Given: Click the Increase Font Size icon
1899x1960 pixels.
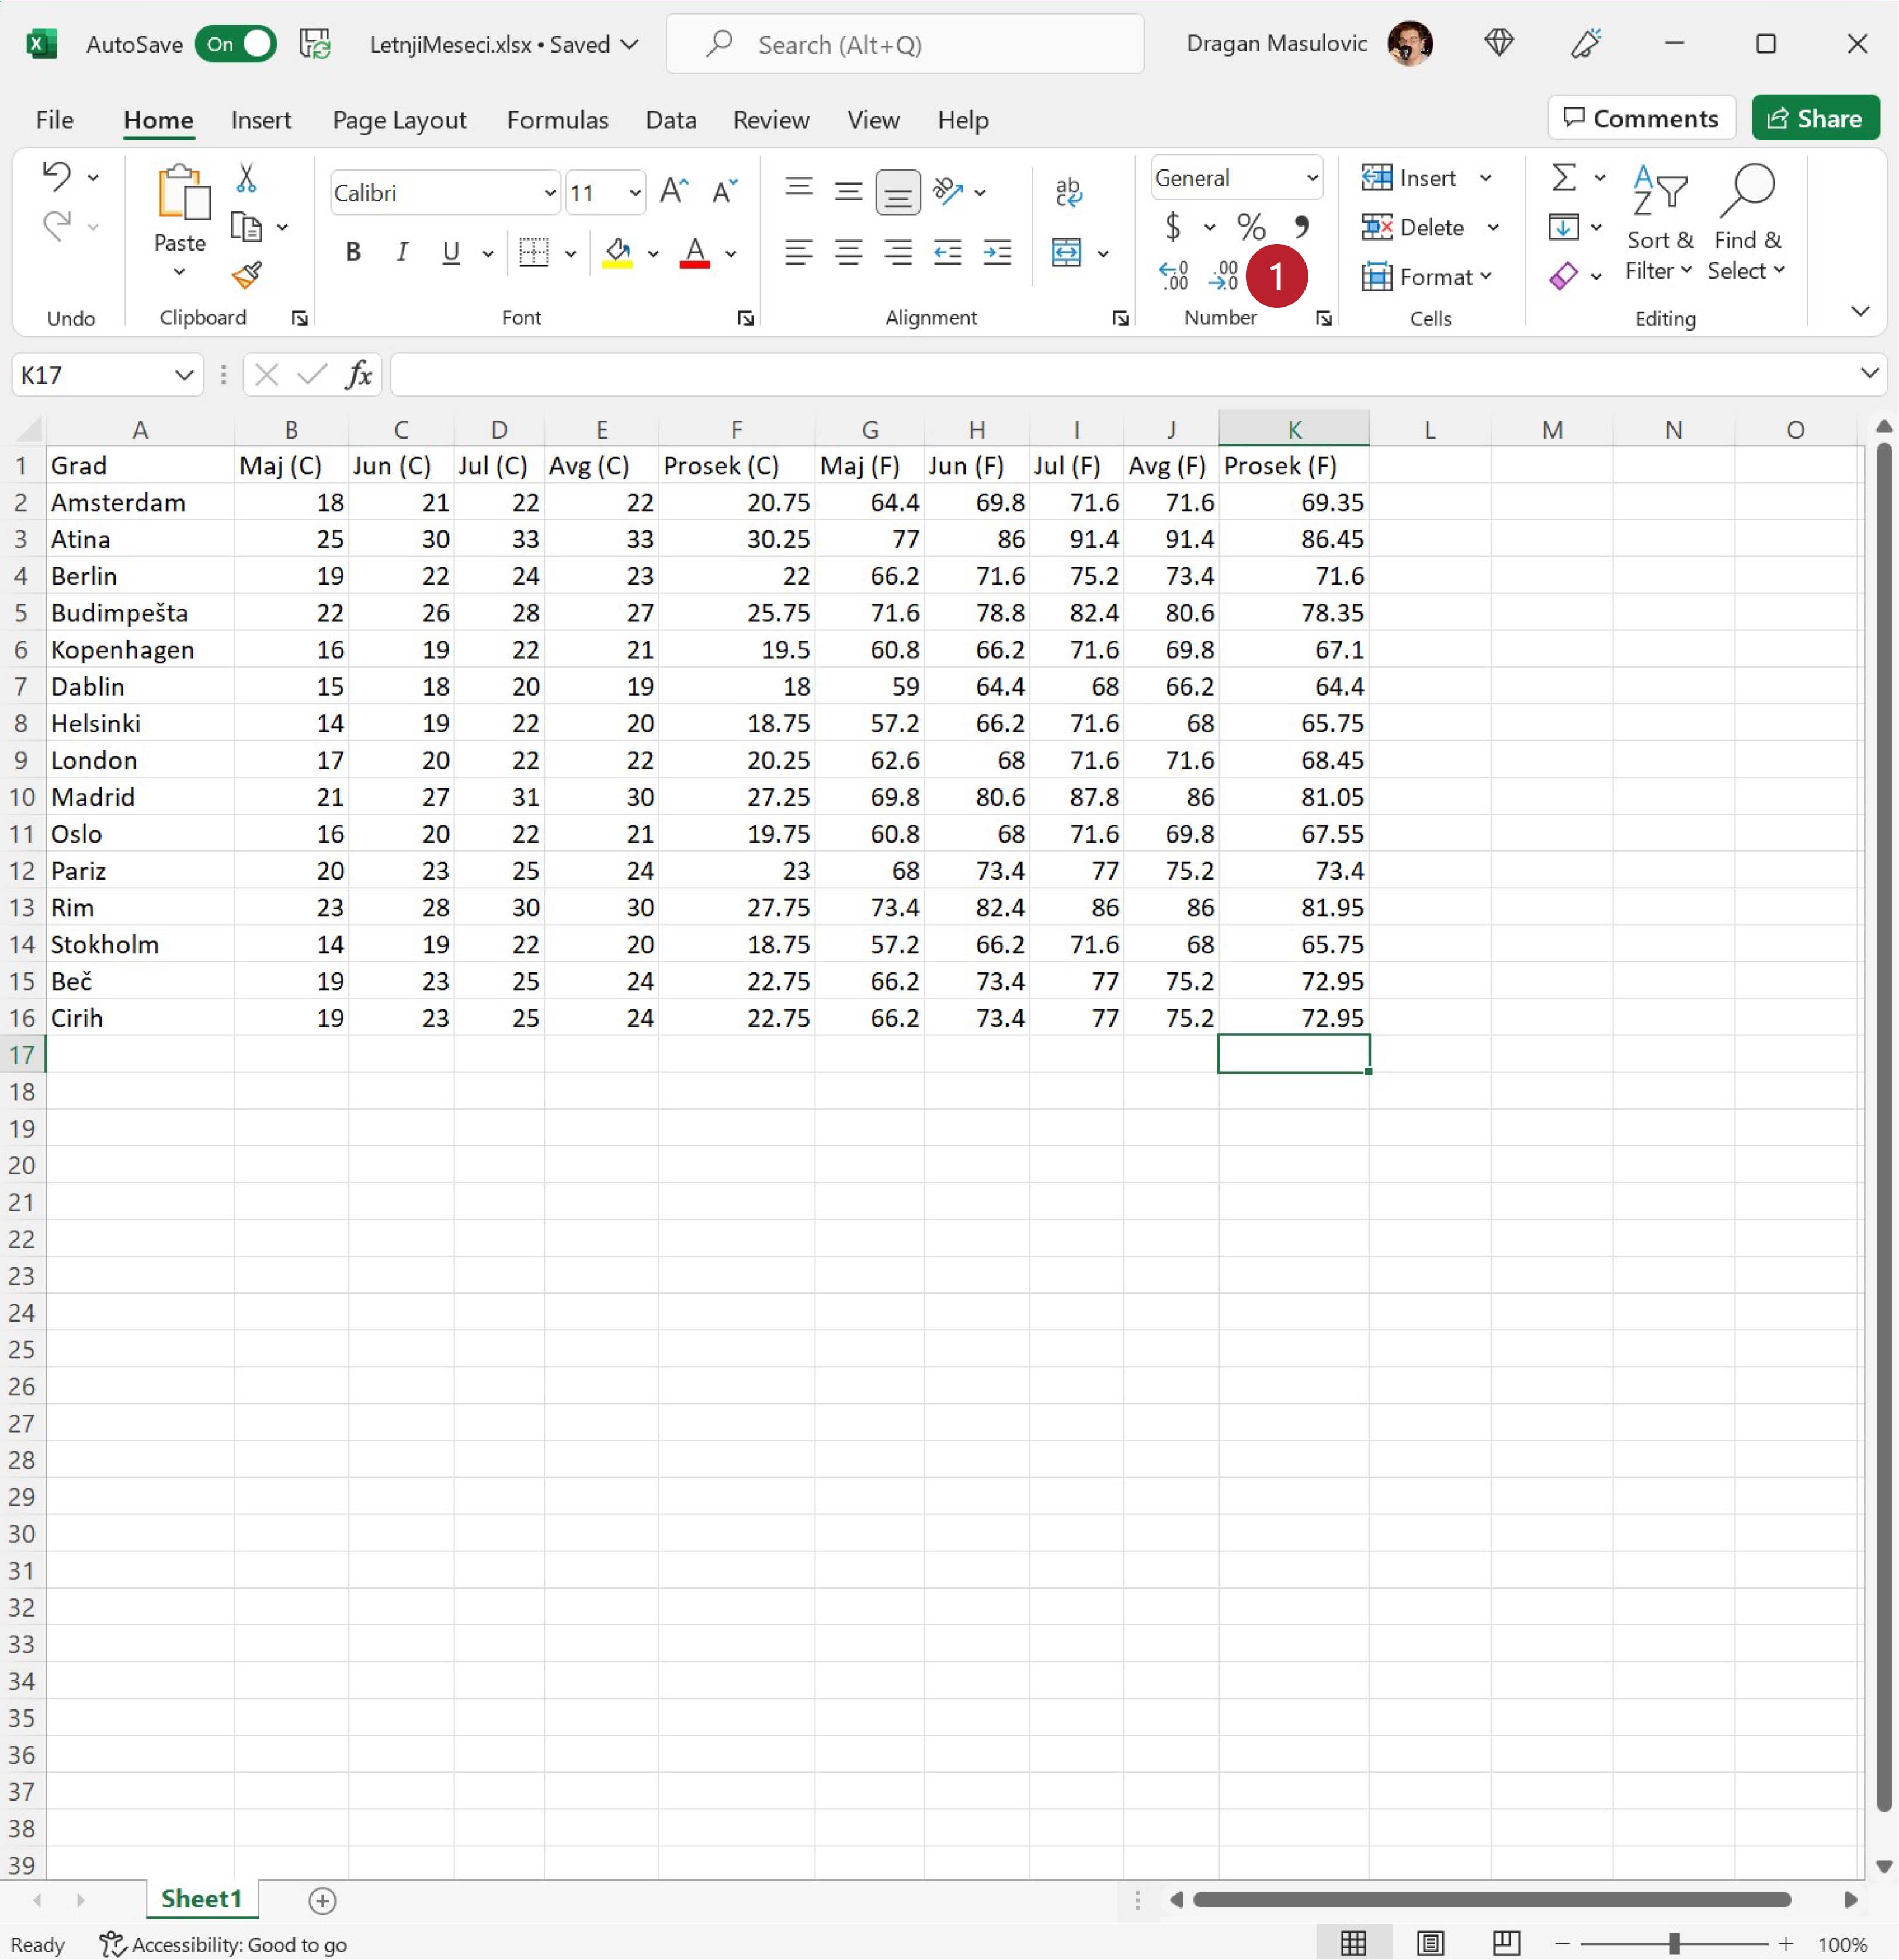Looking at the screenshot, I should pos(674,191).
